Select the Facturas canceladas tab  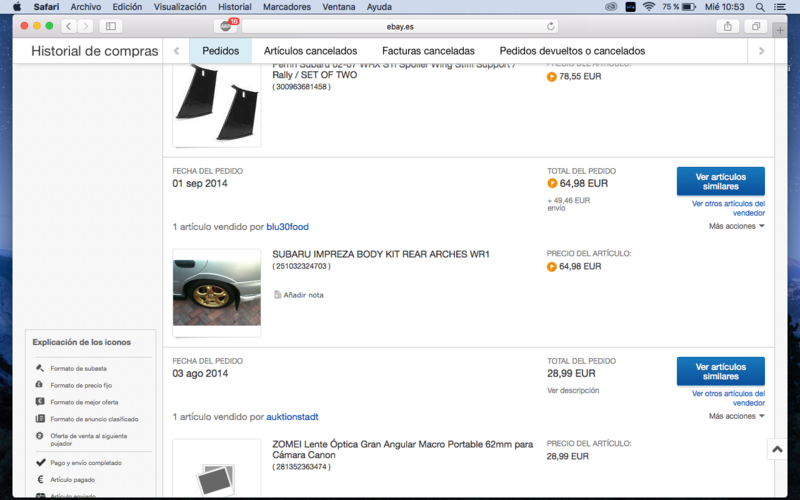428,51
